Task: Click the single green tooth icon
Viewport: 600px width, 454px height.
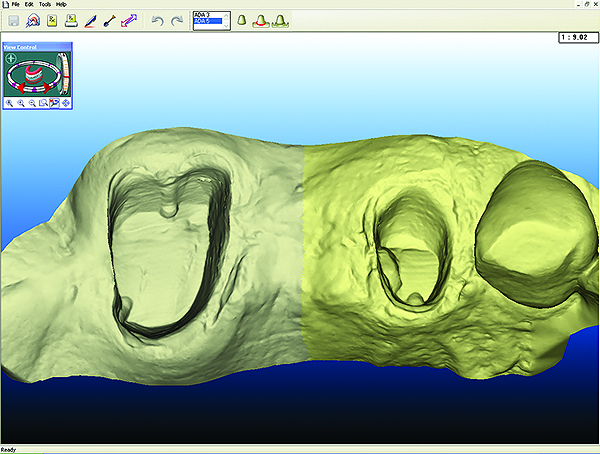Action: (x=244, y=20)
